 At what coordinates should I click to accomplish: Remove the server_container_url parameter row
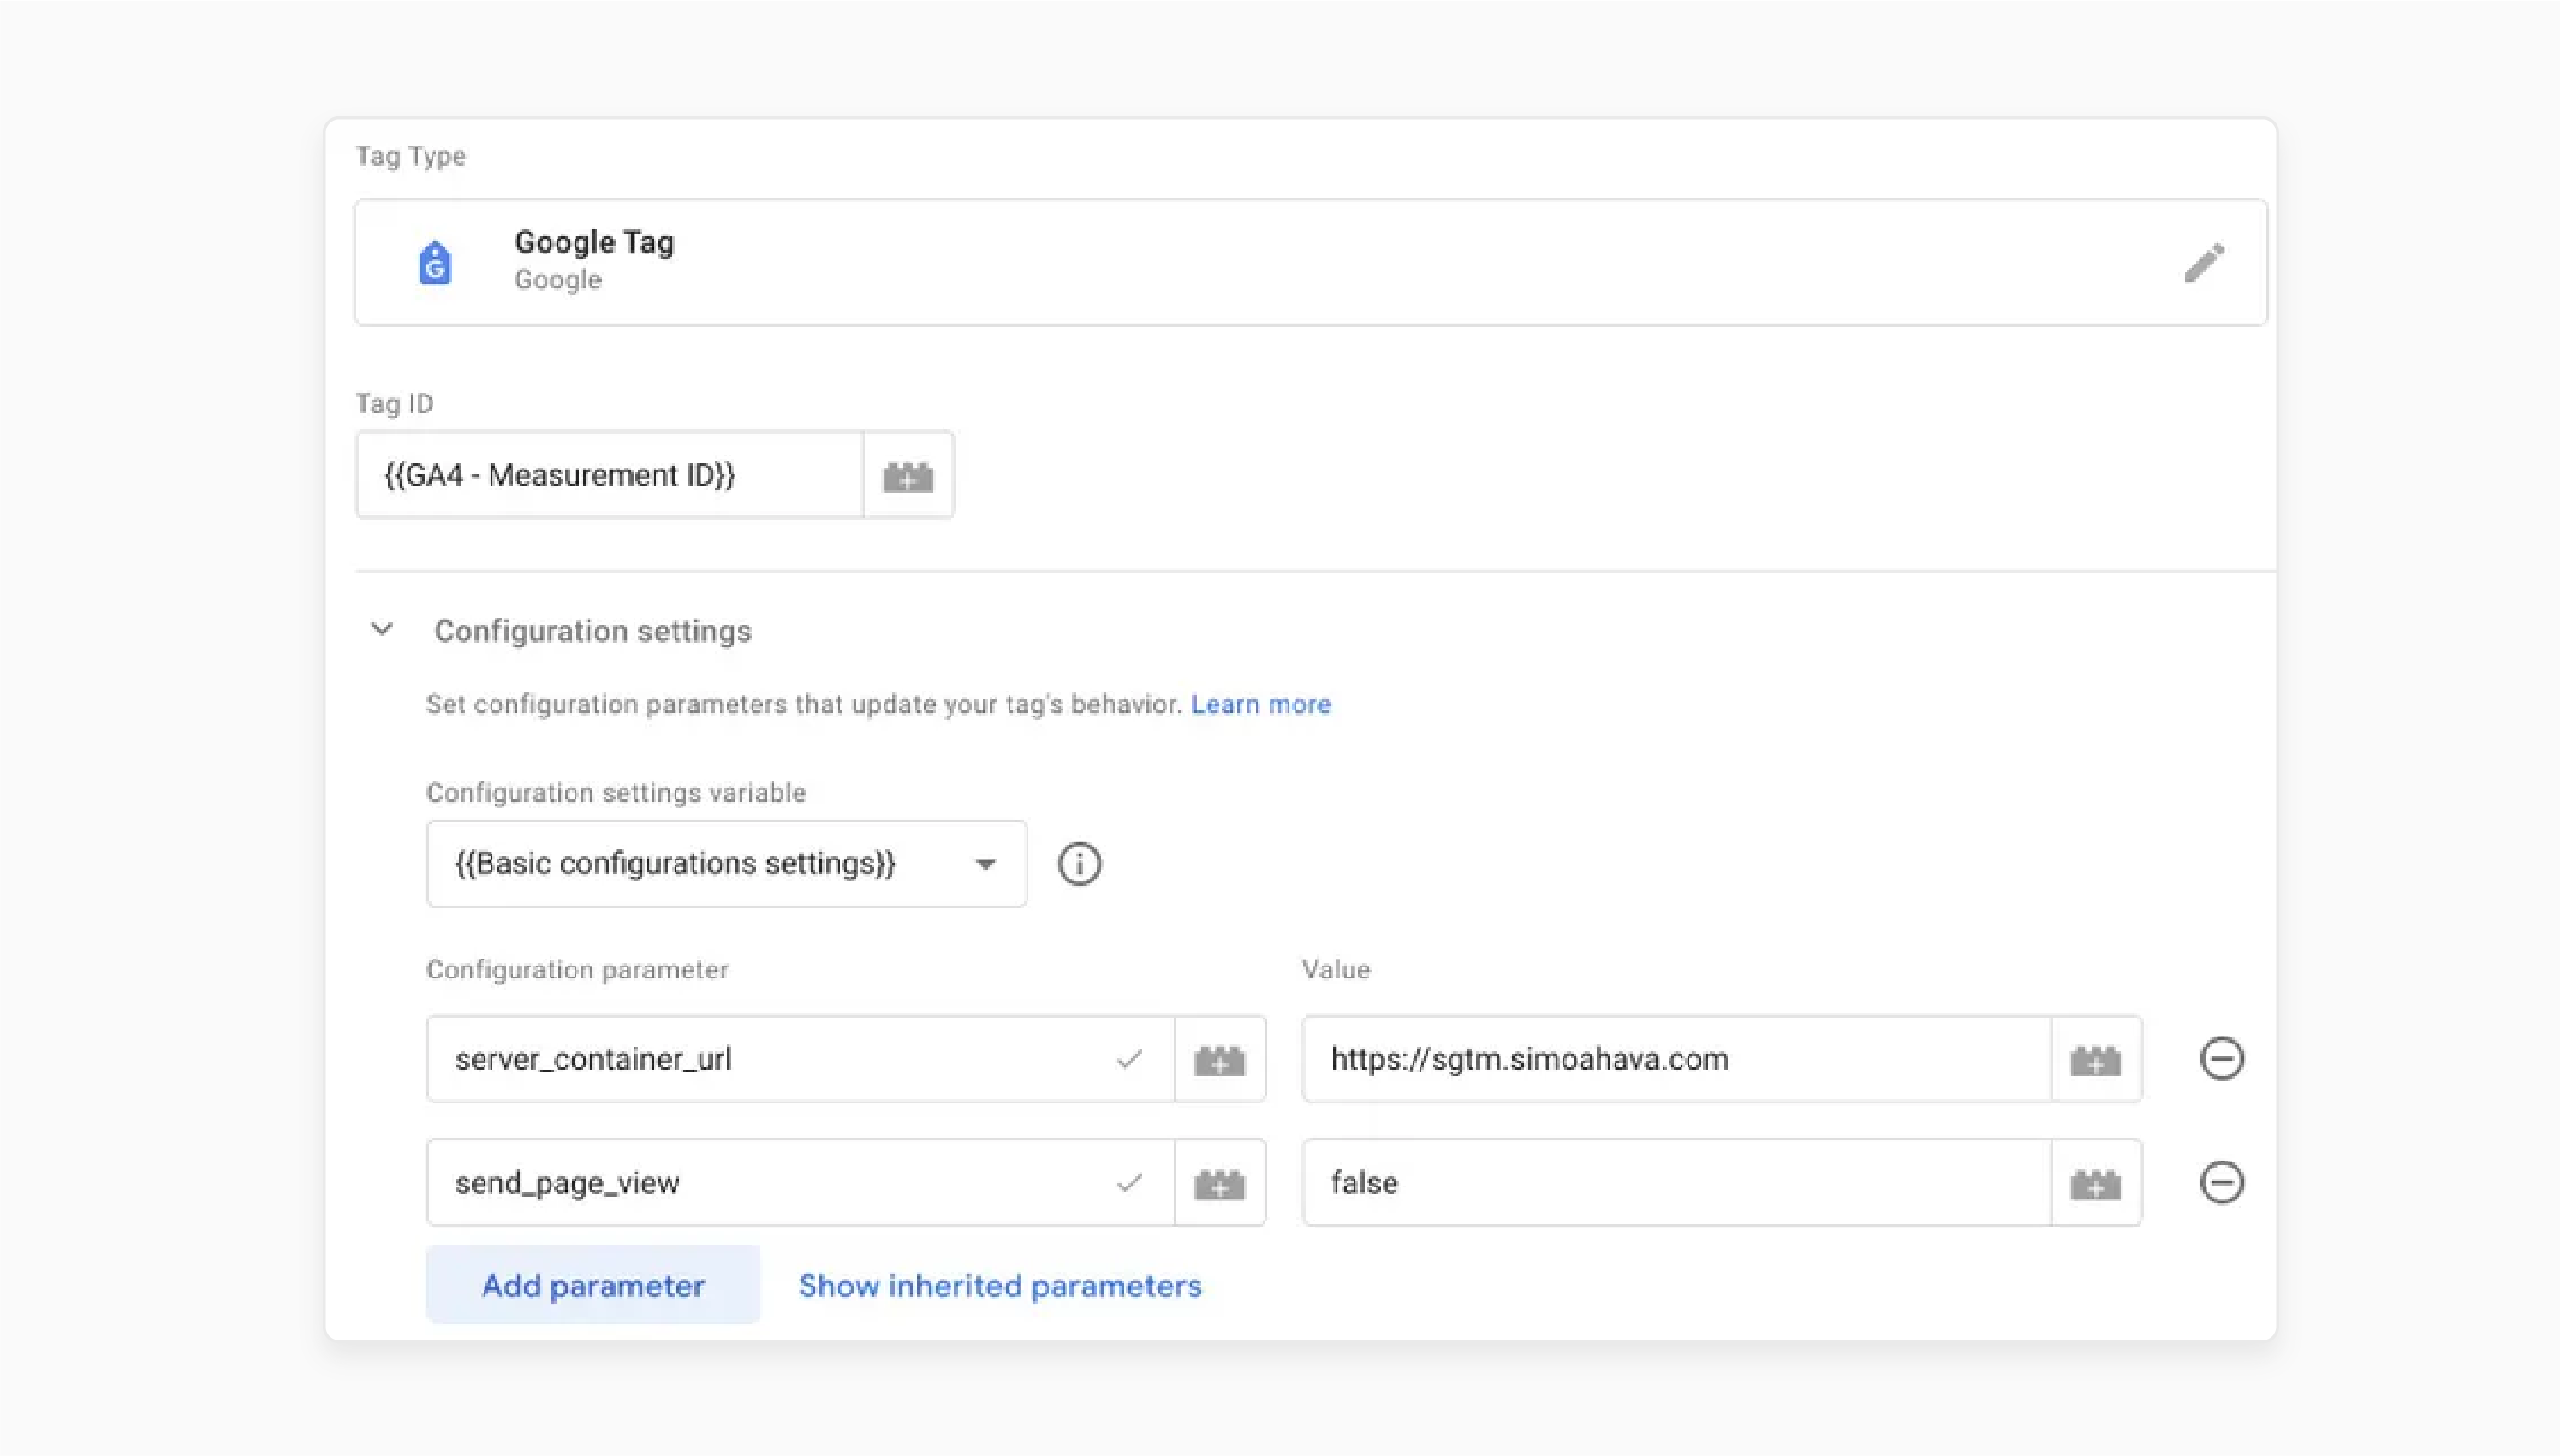[2222, 1059]
